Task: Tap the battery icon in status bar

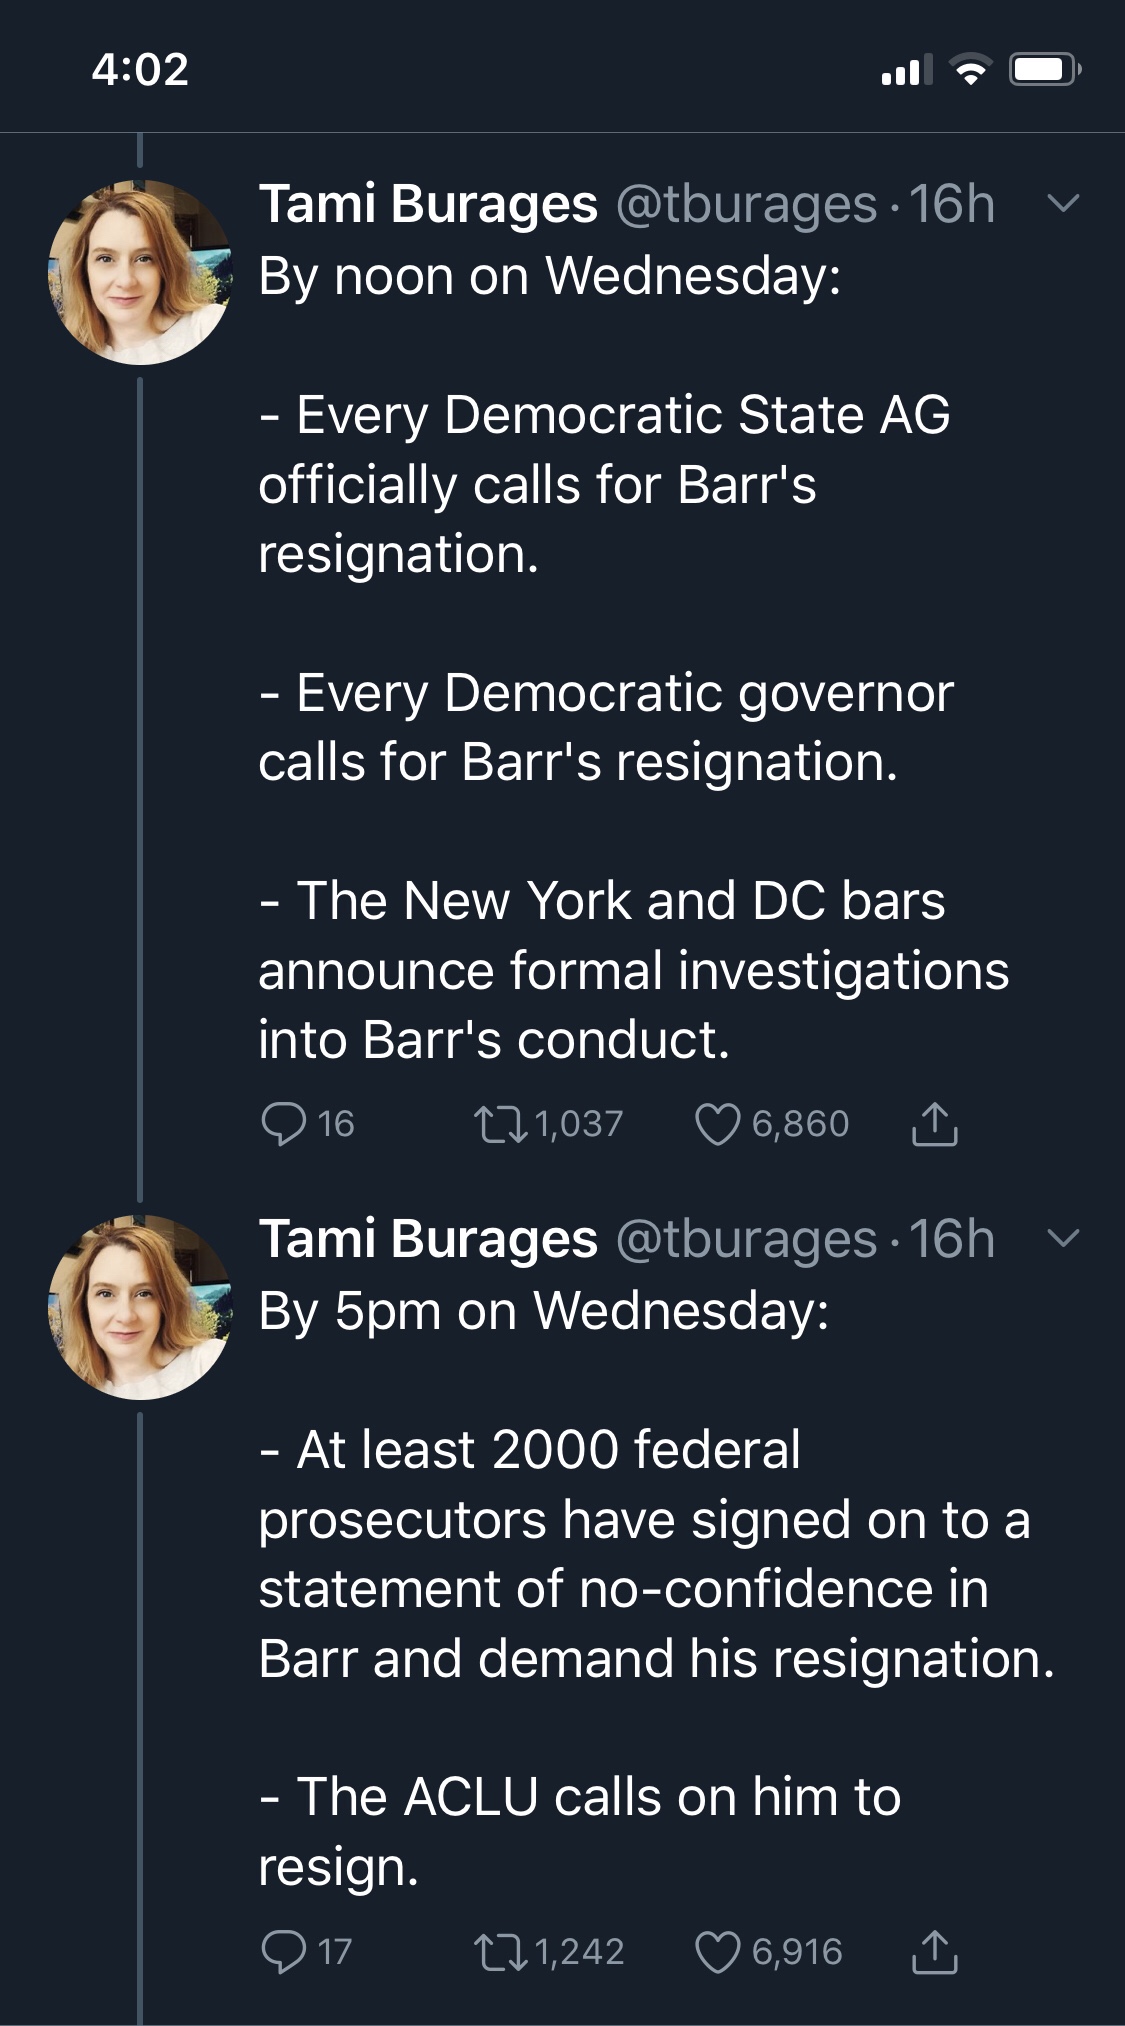Action: (x=1043, y=69)
